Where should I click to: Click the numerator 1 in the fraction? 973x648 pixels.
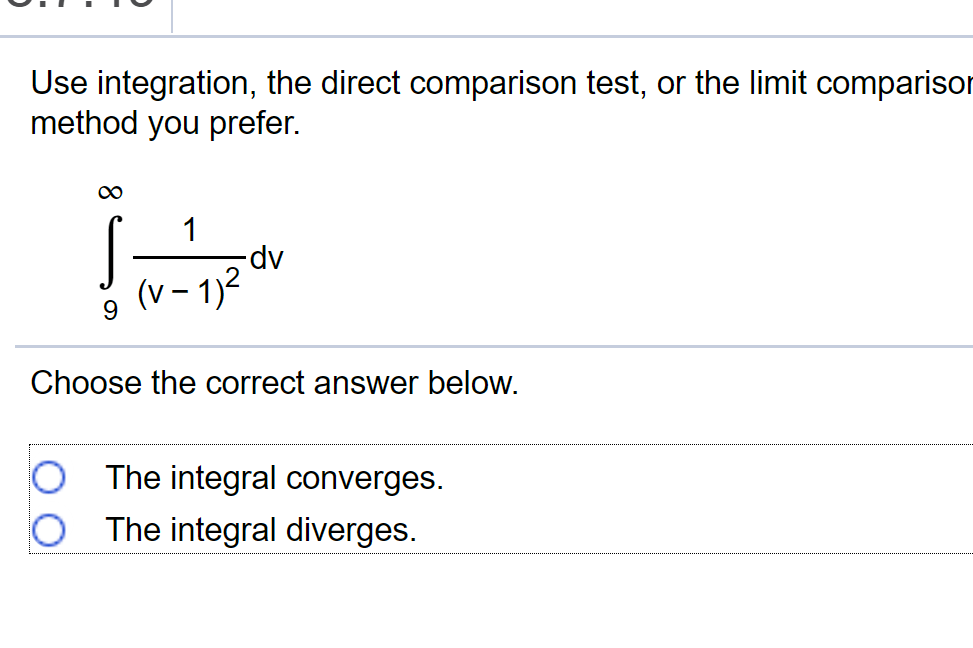coord(190,228)
